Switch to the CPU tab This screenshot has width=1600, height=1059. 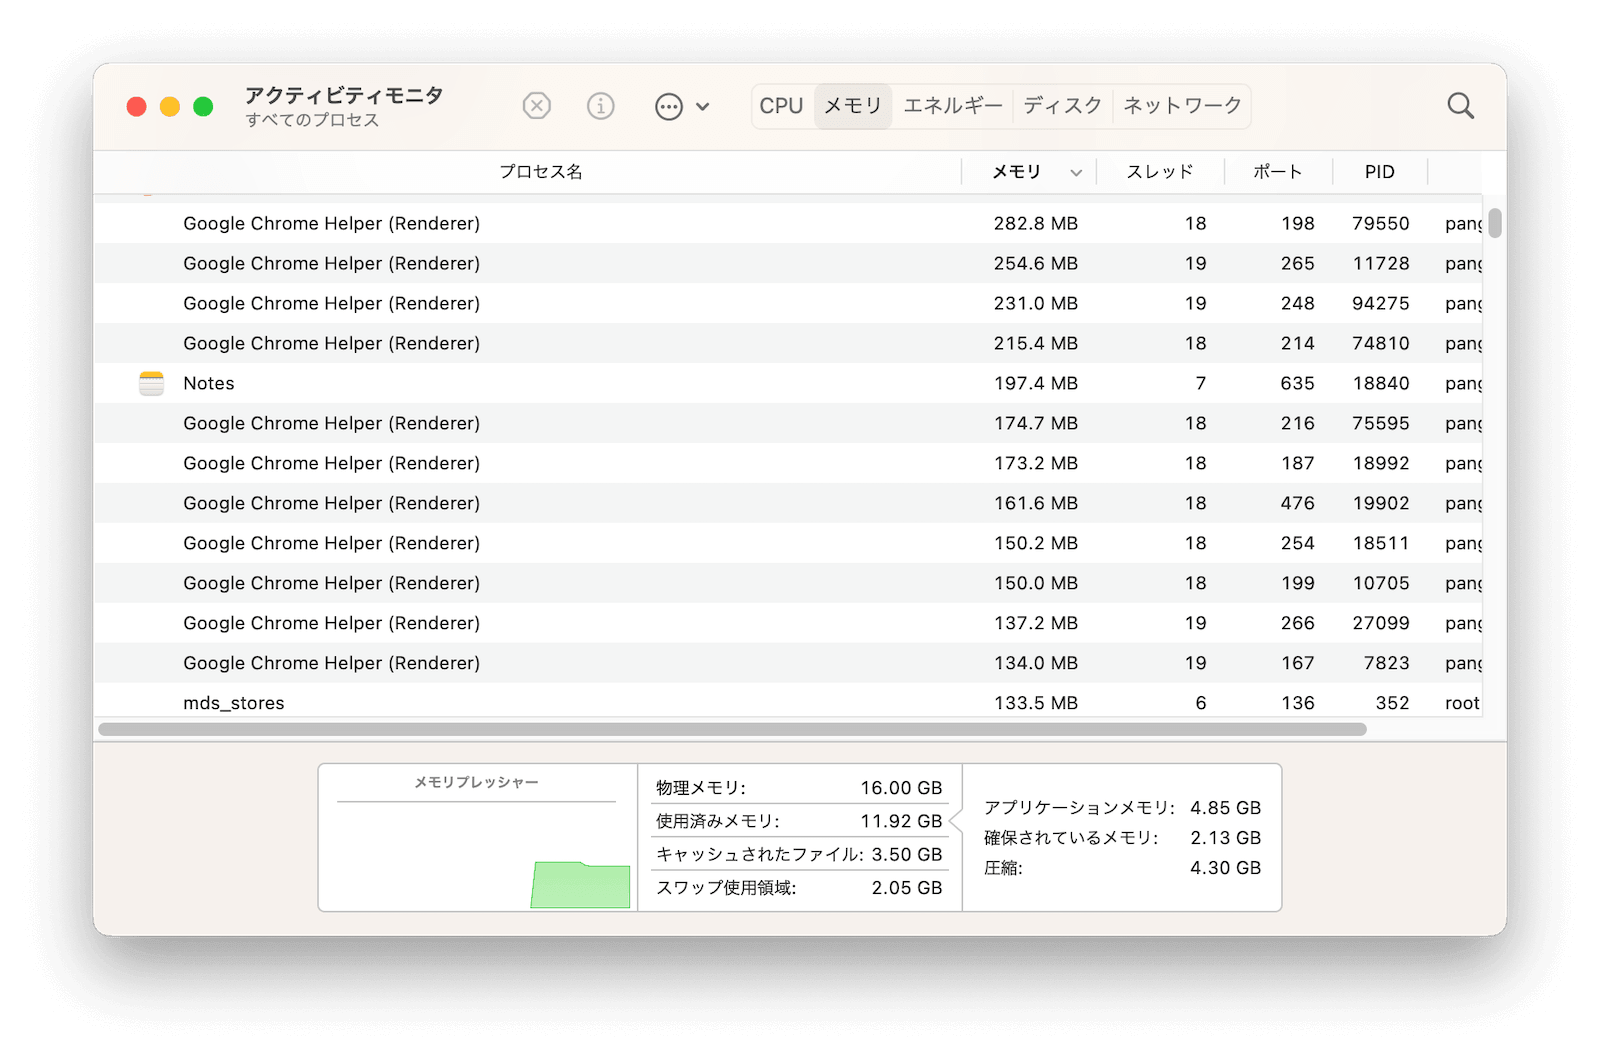[781, 105]
